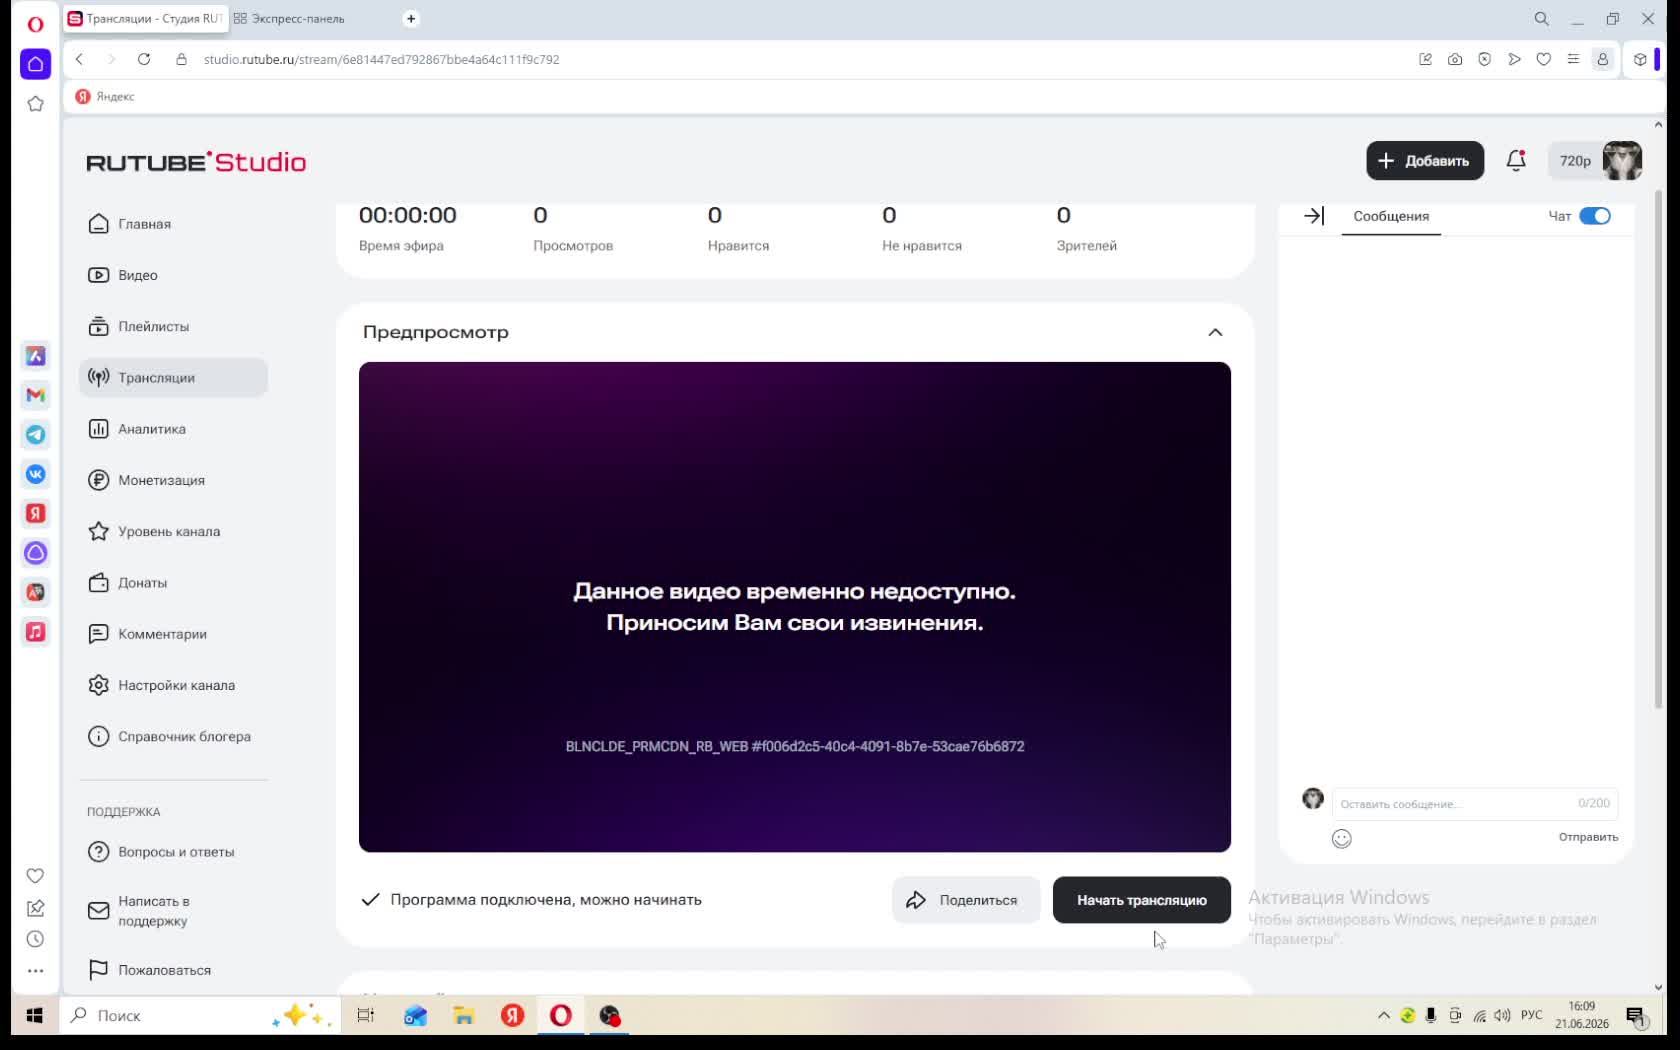Click the snapshot camera icon in toolbar
This screenshot has width=1680, height=1050.
point(1455,59)
